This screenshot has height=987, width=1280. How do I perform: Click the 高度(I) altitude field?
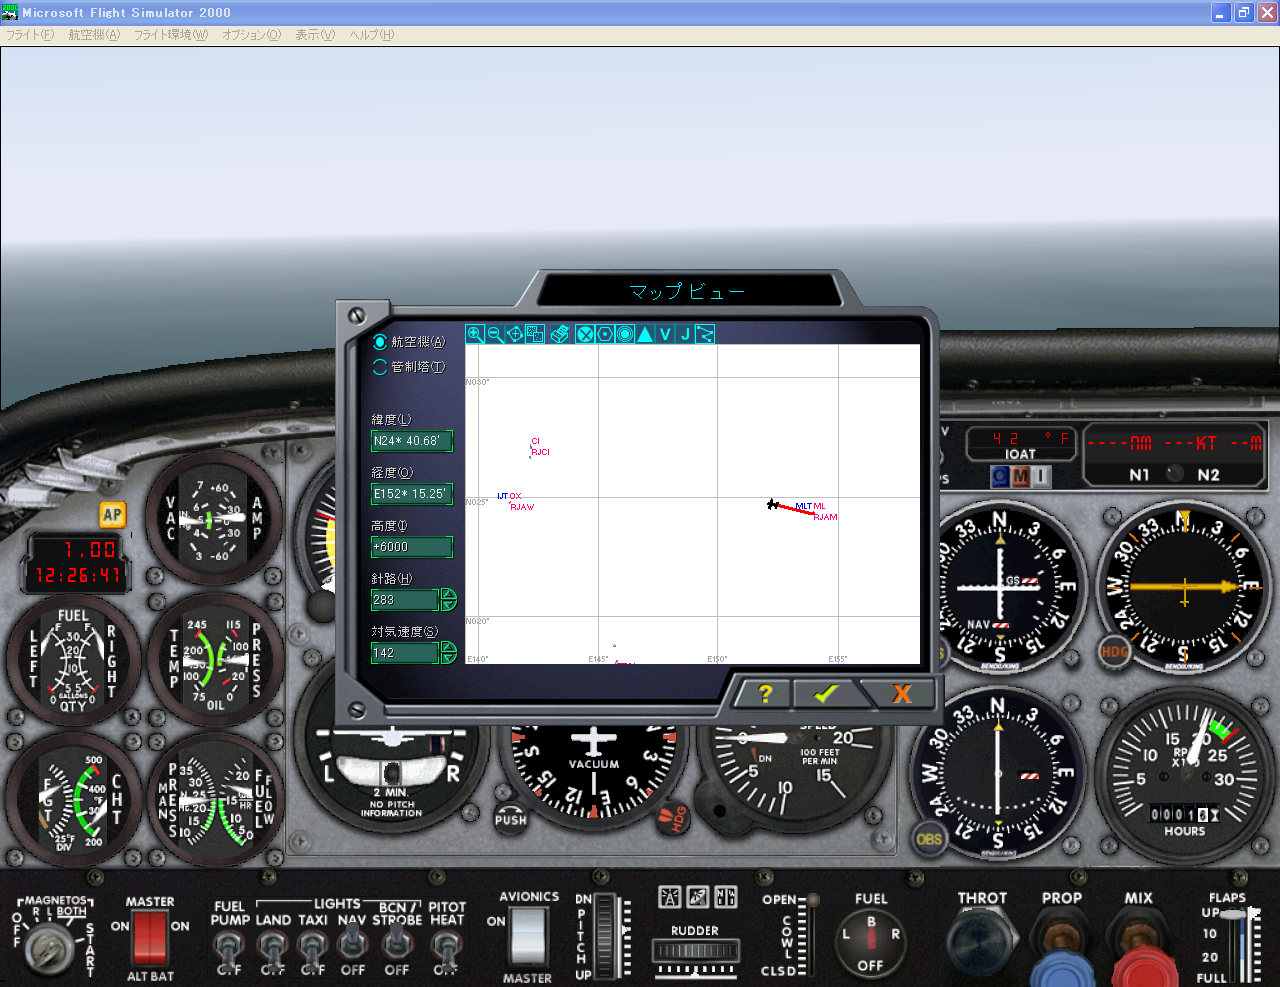click(x=412, y=547)
